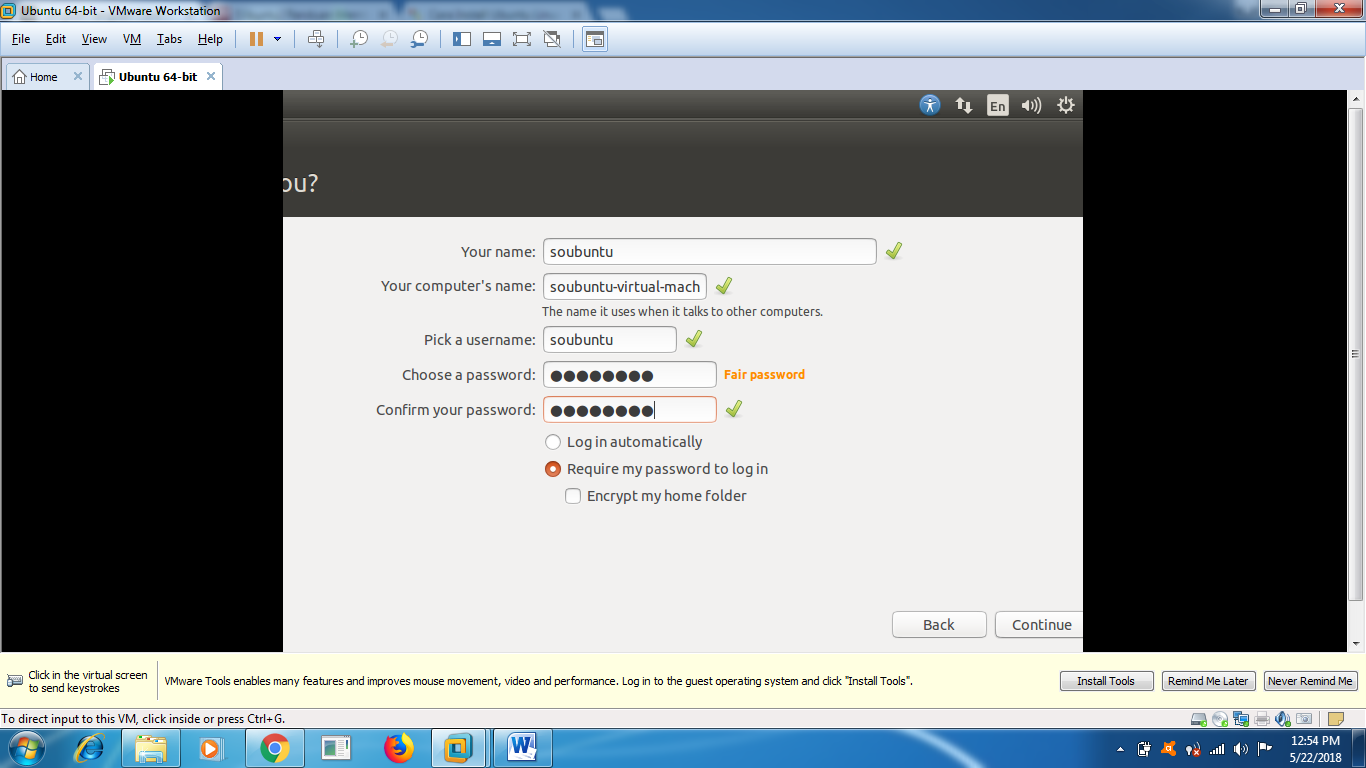Check Encrypt my home folder

(x=573, y=495)
